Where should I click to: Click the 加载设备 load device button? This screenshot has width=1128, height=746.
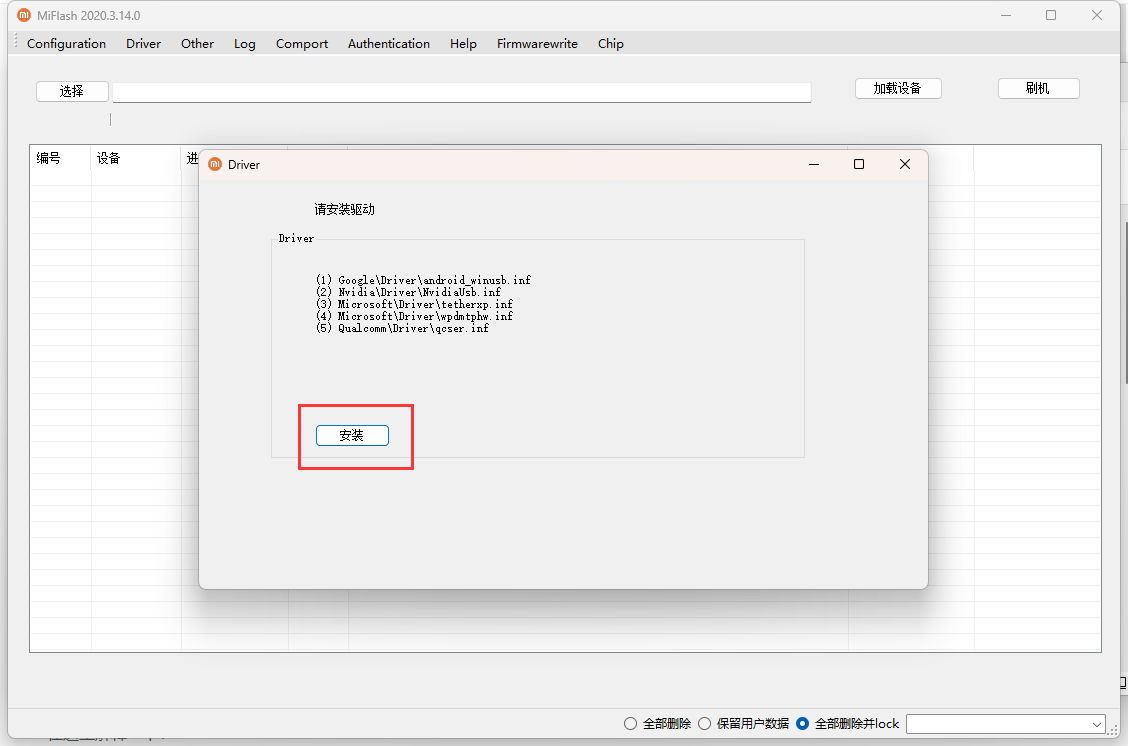(898, 88)
